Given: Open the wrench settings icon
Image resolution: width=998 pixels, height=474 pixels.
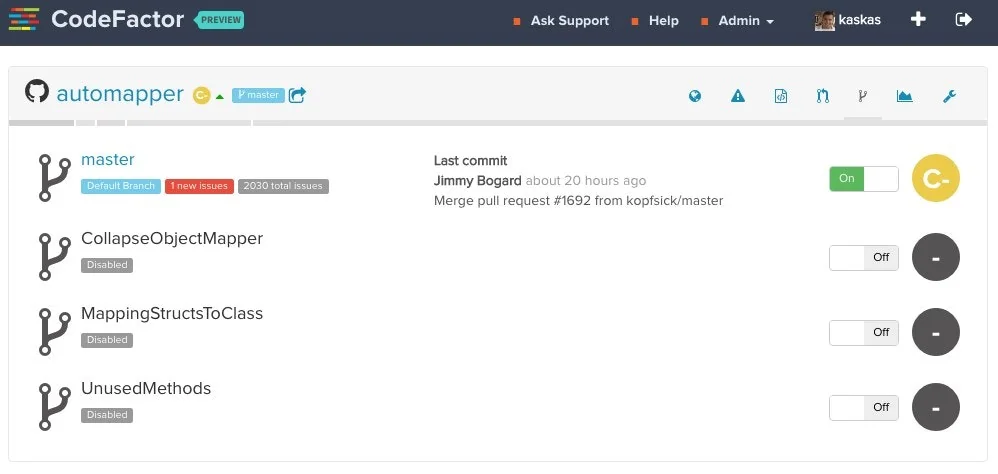Looking at the screenshot, I should pyautogui.click(x=949, y=96).
